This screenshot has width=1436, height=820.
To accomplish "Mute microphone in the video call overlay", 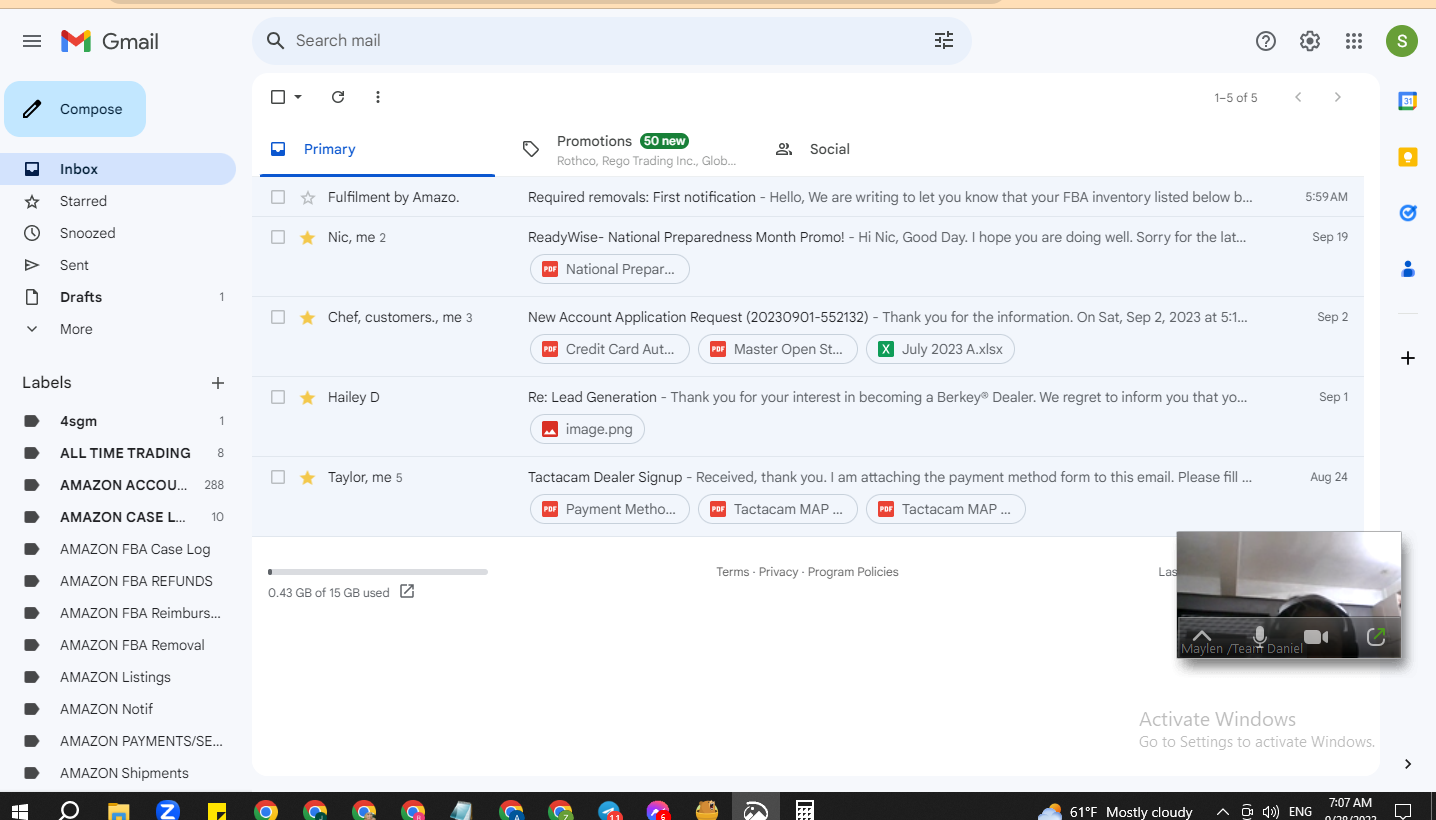I will coord(1260,636).
